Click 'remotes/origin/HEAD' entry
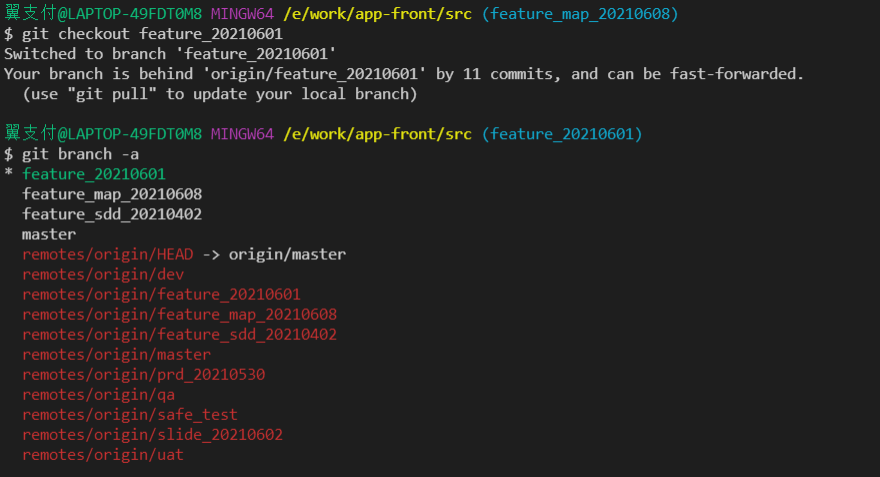The height and width of the screenshot is (477, 880). (107, 254)
